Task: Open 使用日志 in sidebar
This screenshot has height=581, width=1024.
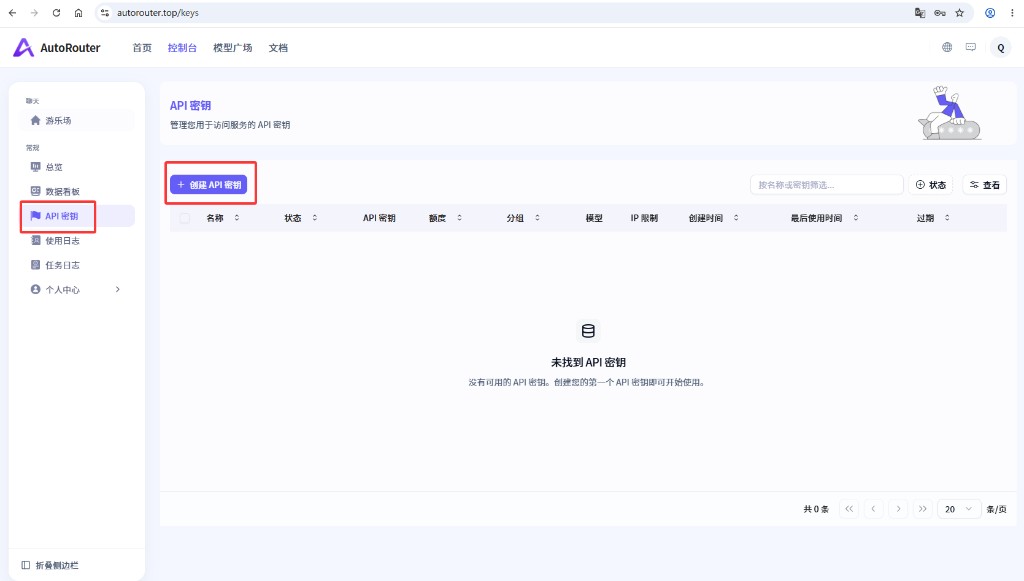Action: [x=77, y=241]
